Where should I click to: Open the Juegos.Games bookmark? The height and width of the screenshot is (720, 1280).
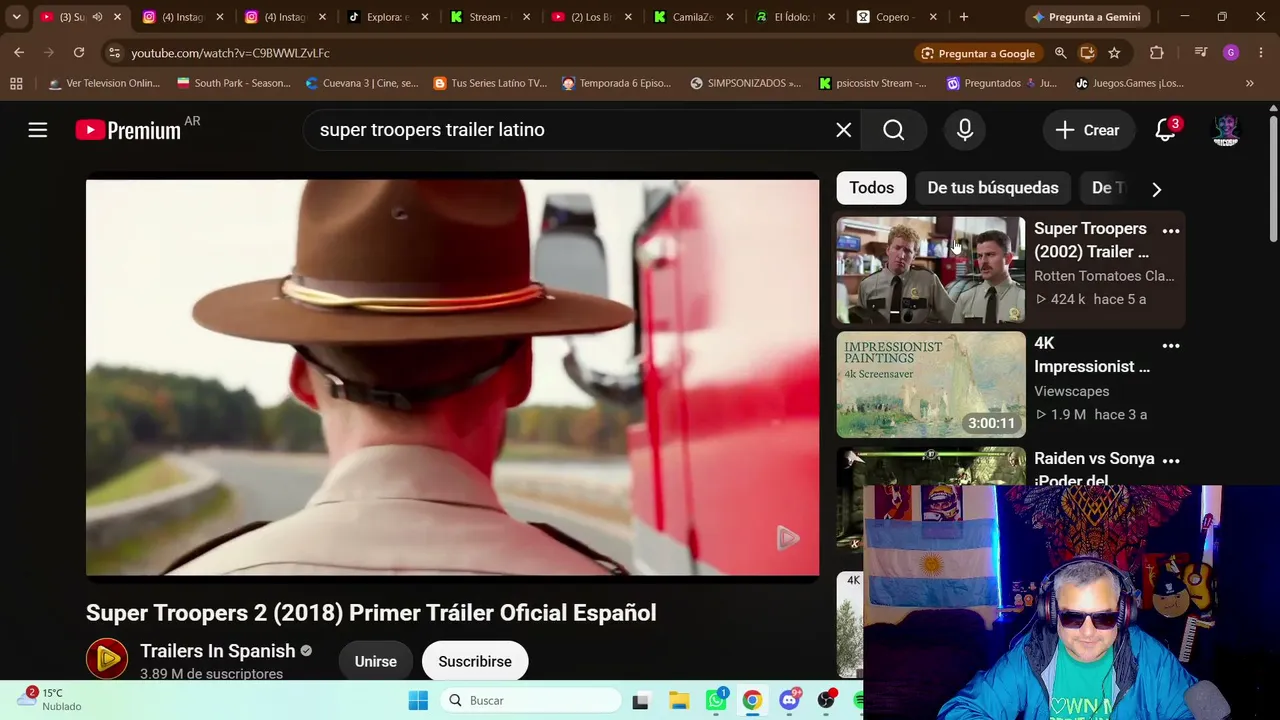pos(1130,83)
